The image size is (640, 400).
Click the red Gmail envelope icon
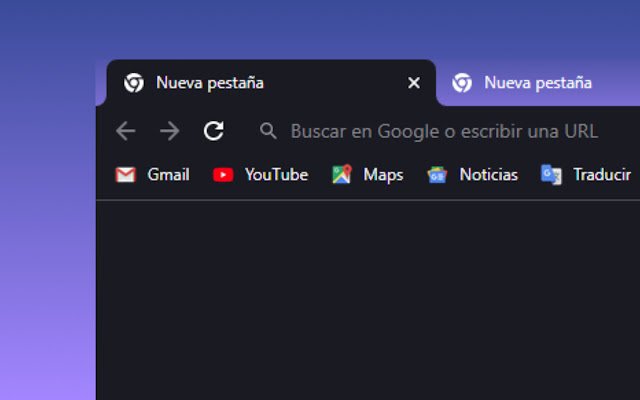pos(125,175)
